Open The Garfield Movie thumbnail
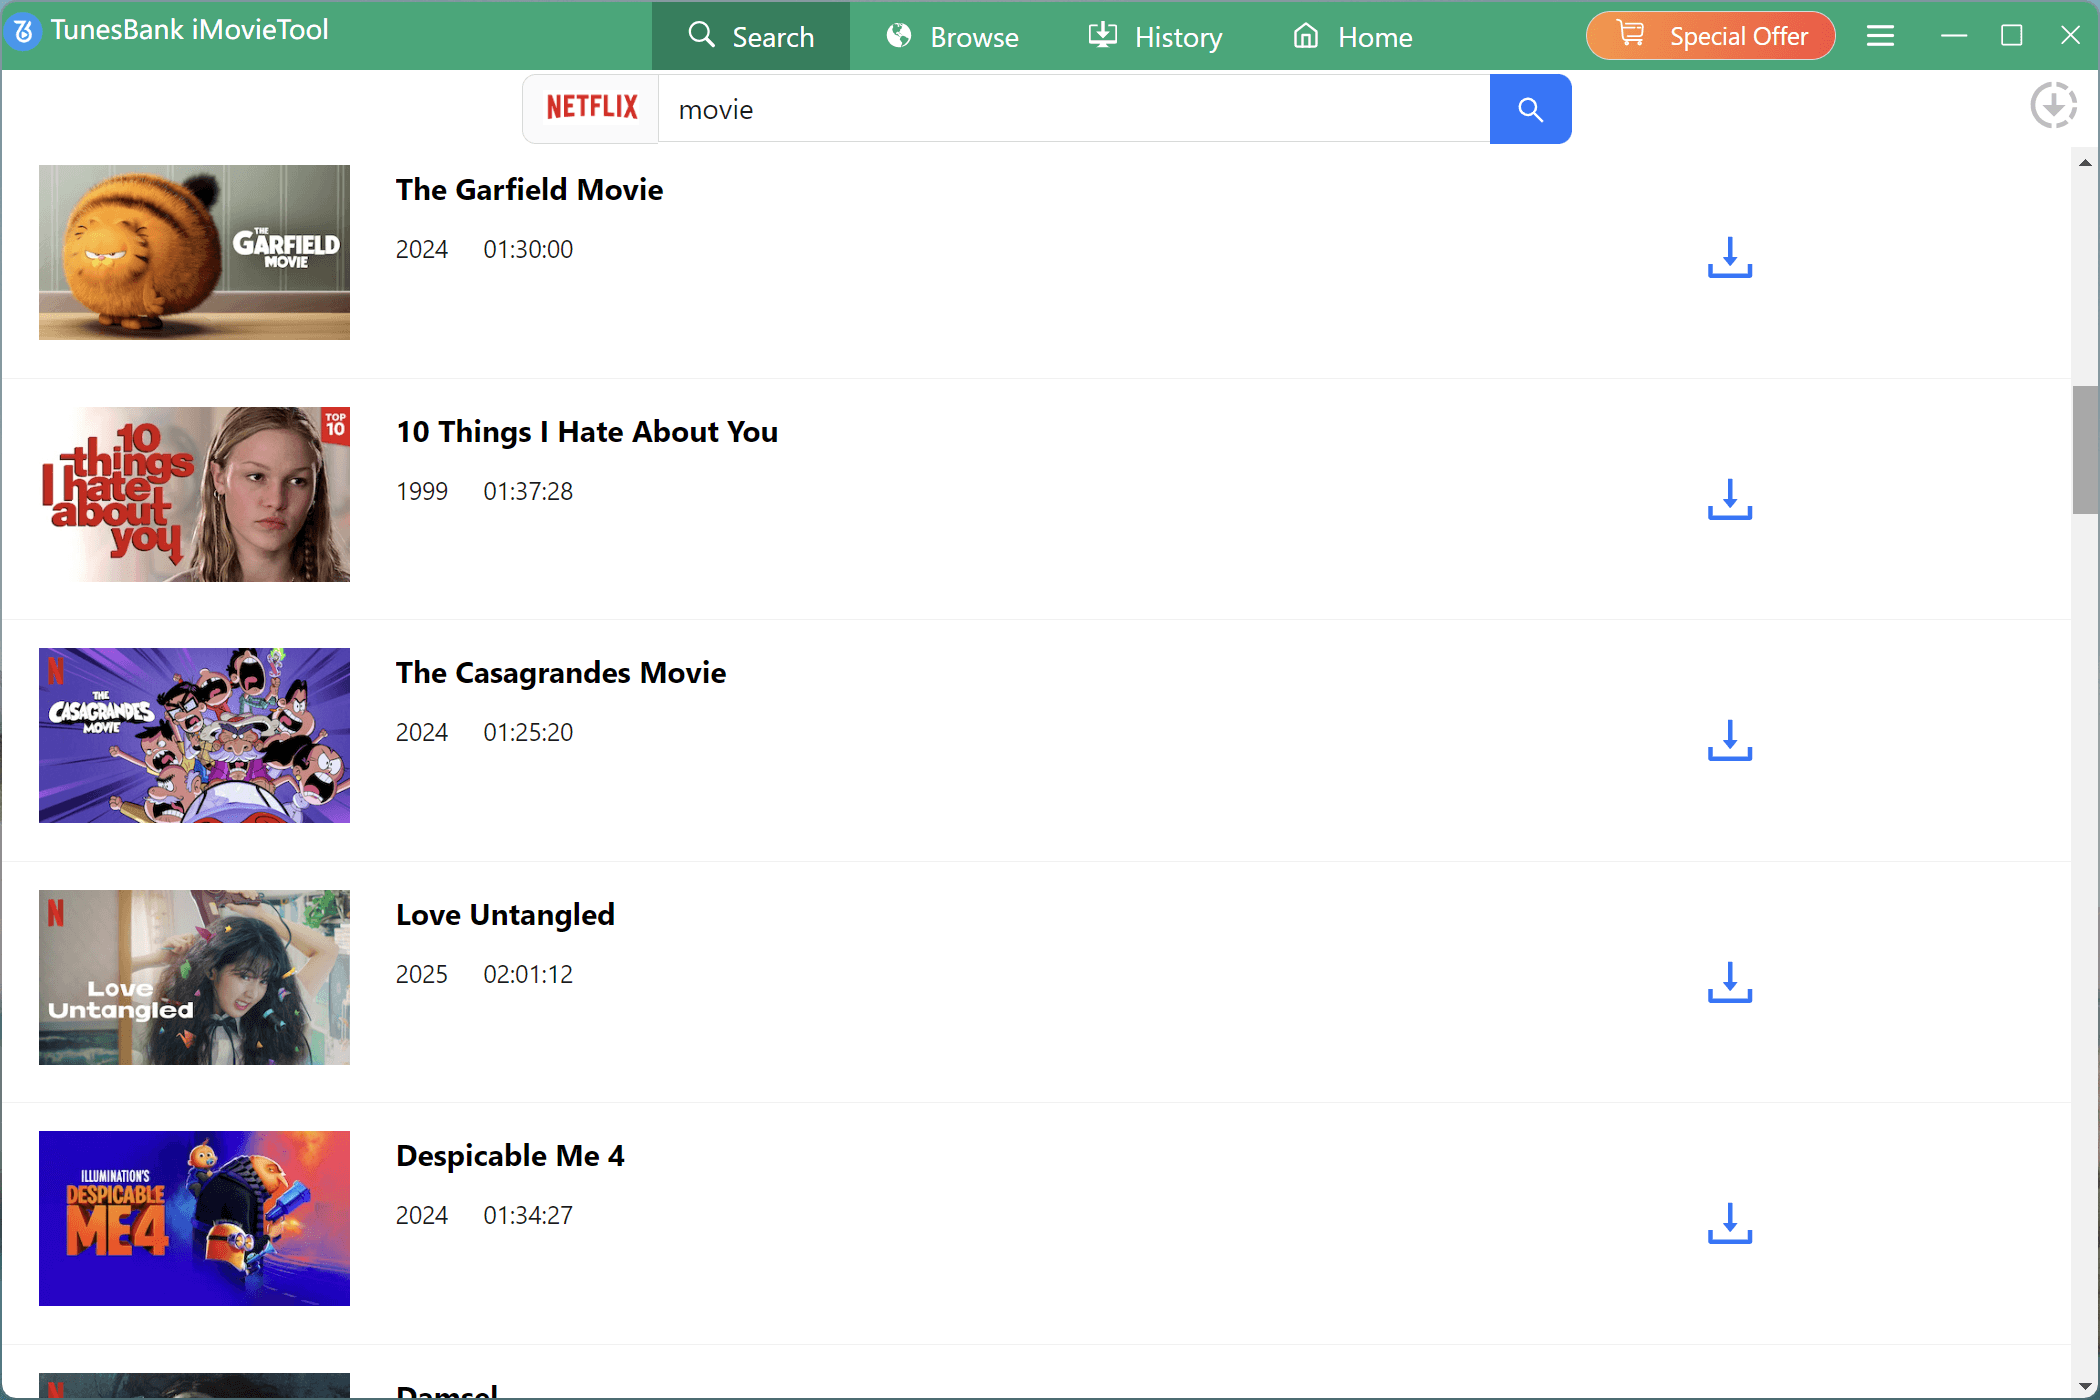The image size is (2100, 1400). 194,252
